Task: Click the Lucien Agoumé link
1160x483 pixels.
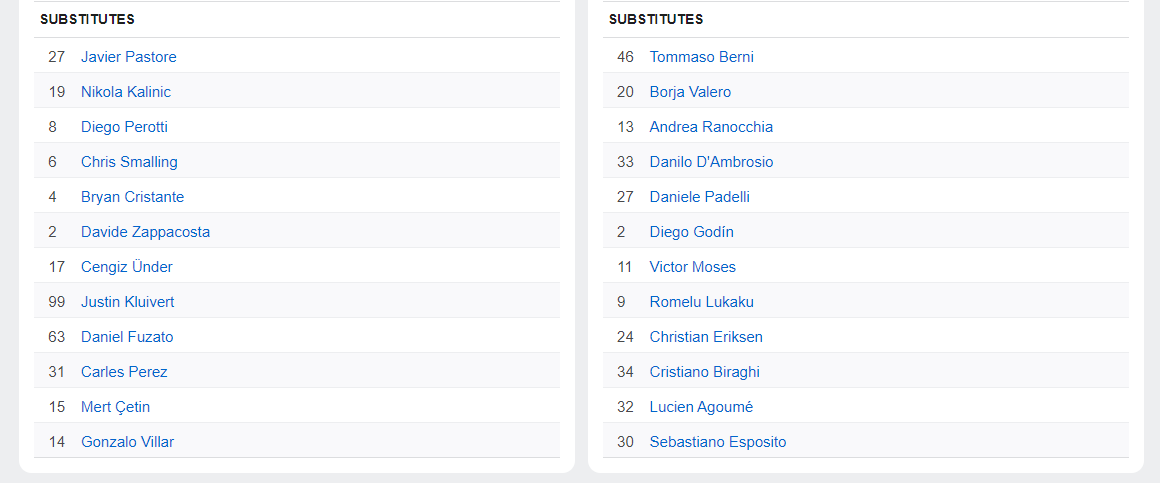Action: tap(701, 407)
